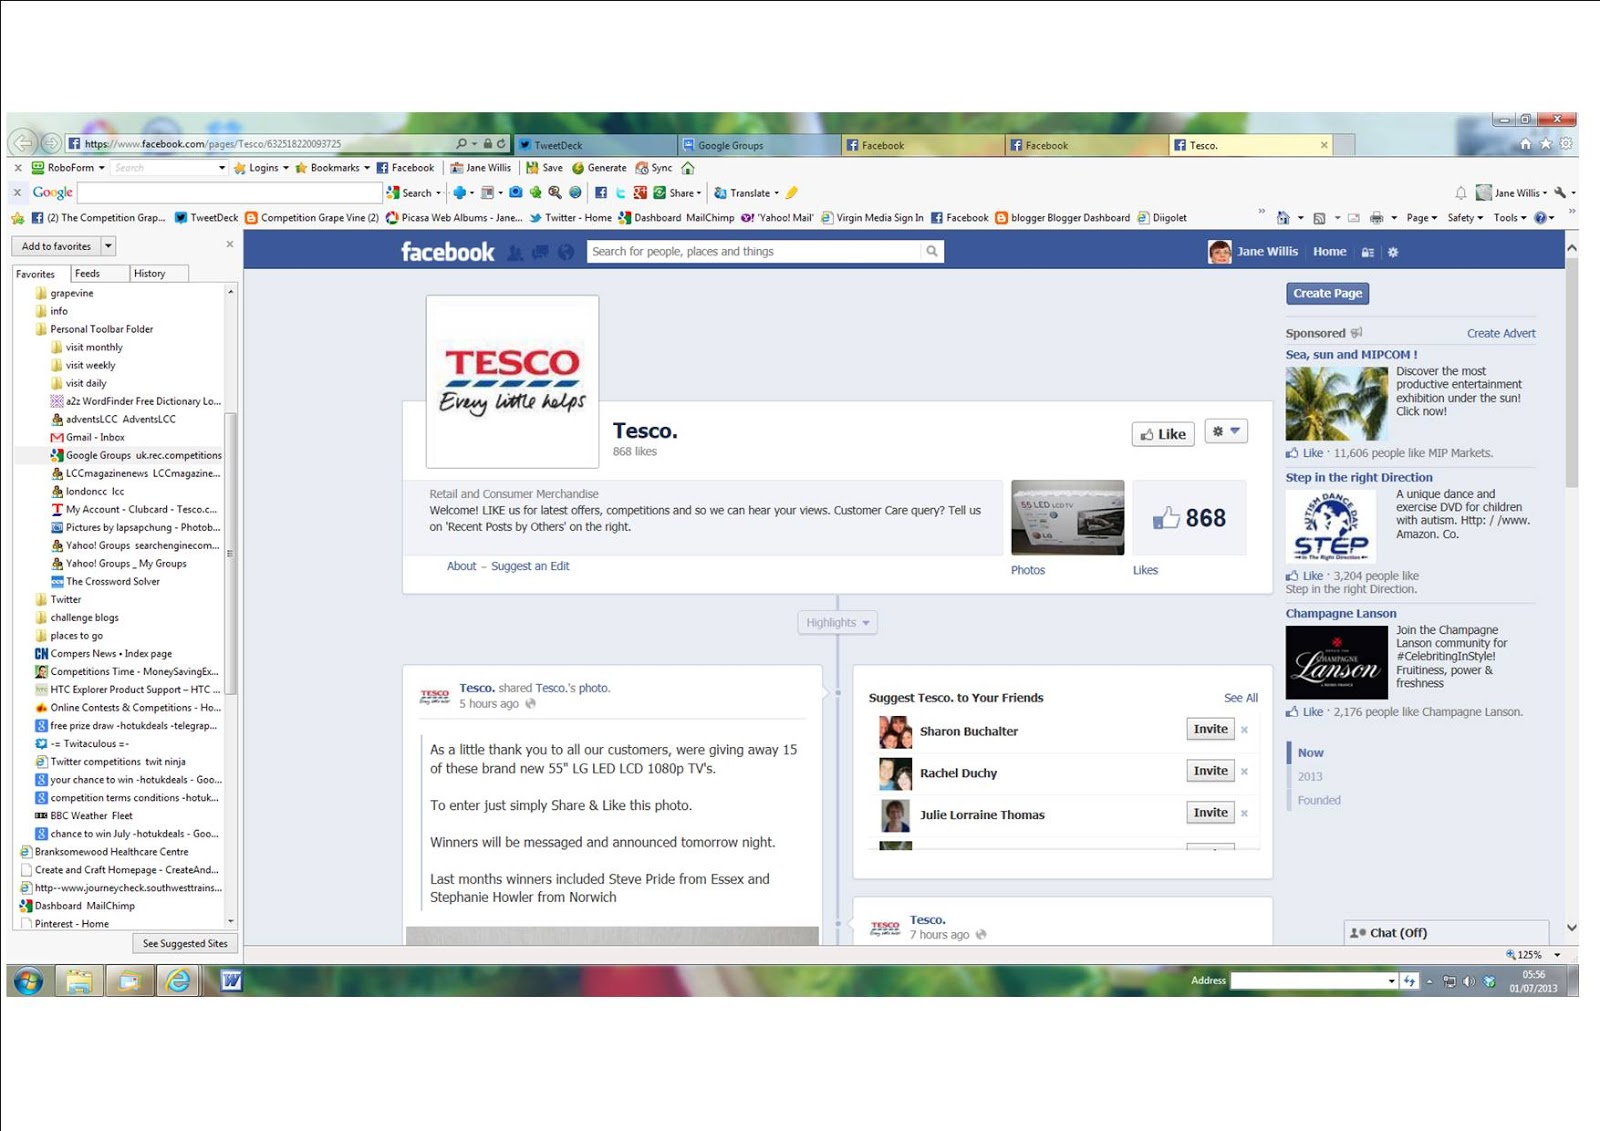Click in the Google Toolbar search box
Viewport: 1600px width, 1131px height.
tap(230, 193)
